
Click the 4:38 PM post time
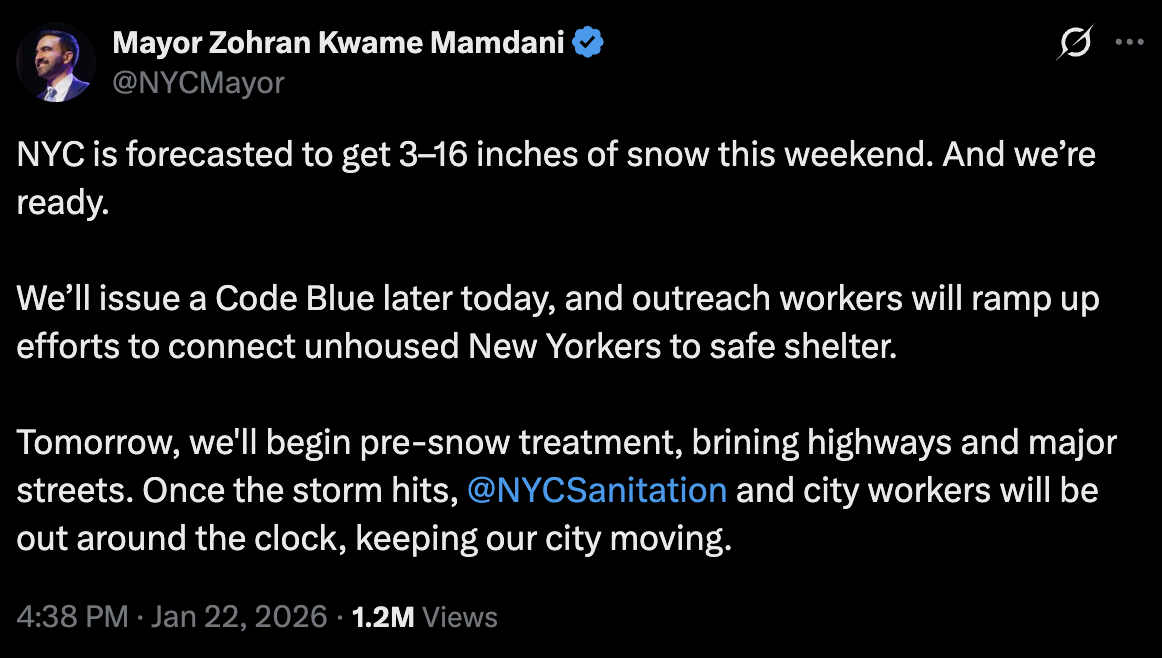coord(72,617)
